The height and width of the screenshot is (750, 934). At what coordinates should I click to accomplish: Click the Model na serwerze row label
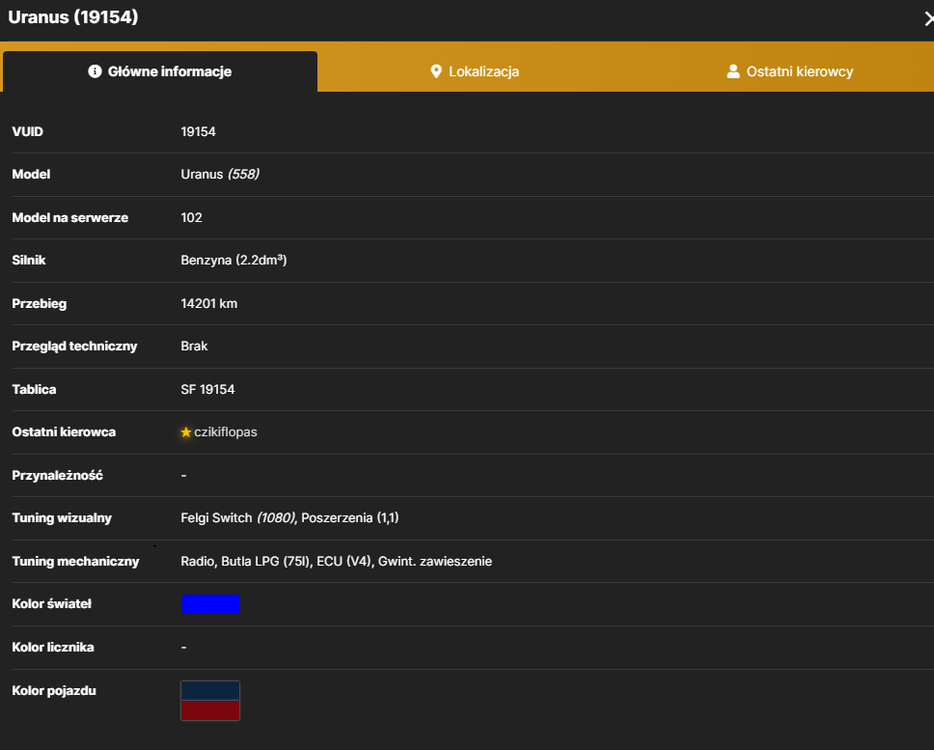point(70,217)
